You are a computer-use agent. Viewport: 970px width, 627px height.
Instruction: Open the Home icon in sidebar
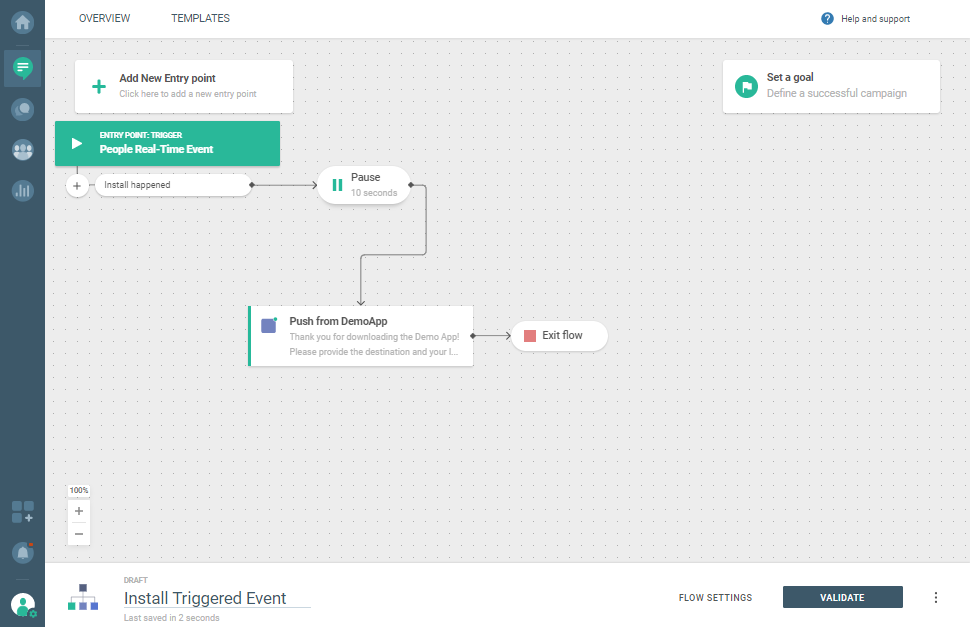[22, 20]
